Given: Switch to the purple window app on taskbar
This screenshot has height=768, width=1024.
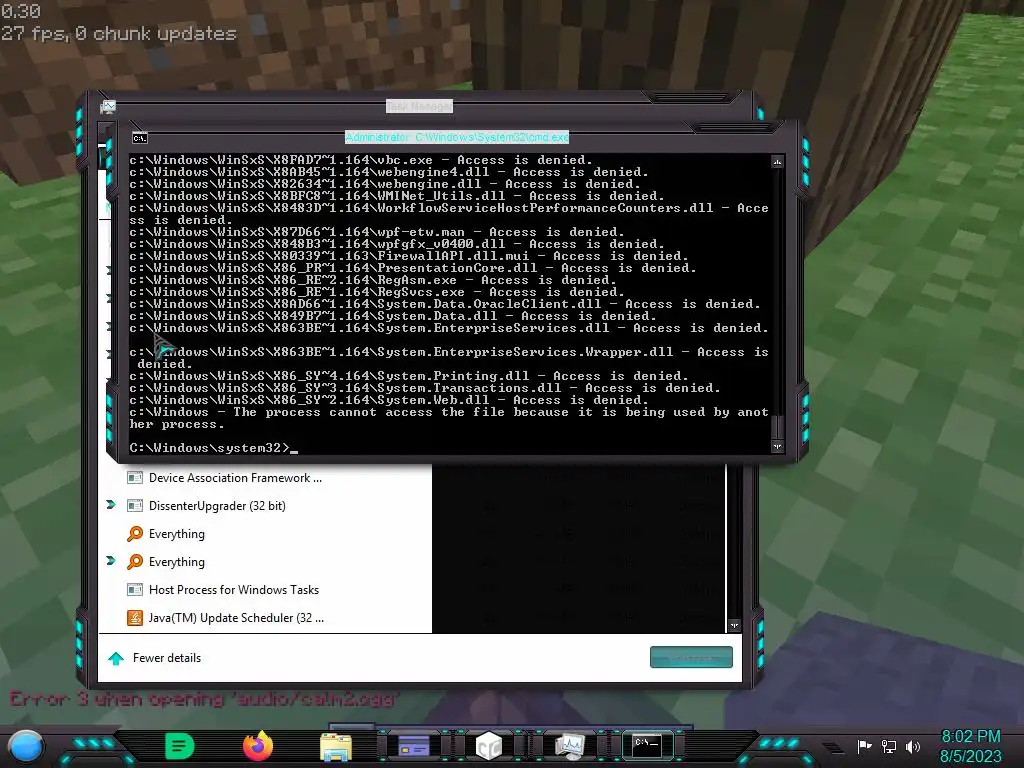Looking at the screenshot, I should (414, 746).
